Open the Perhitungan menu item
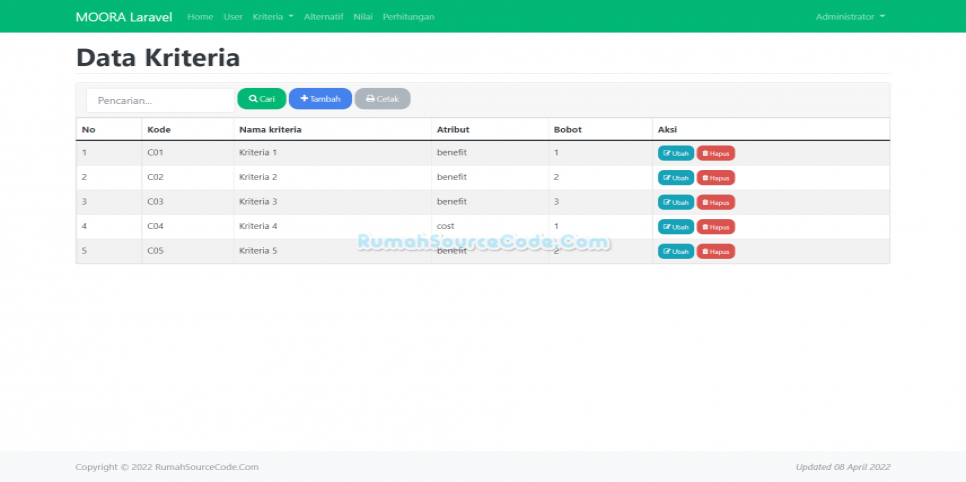966x482 pixels. [x=408, y=17]
